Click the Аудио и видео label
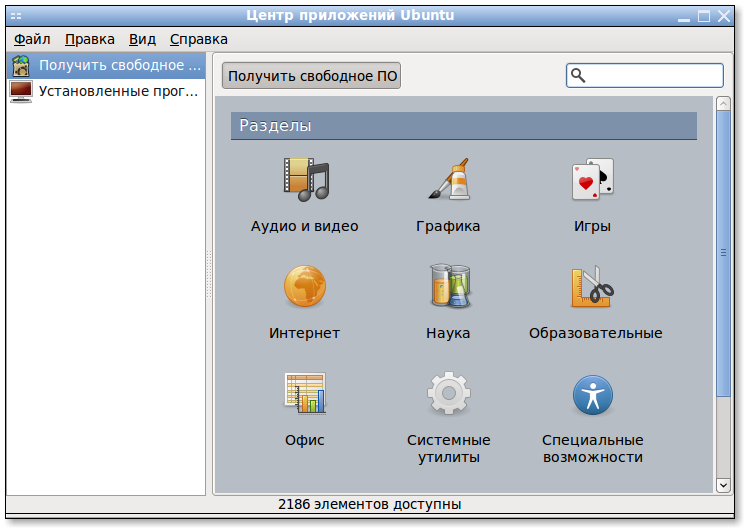This screenshot has width=744, height=528. tap(305, 226)
